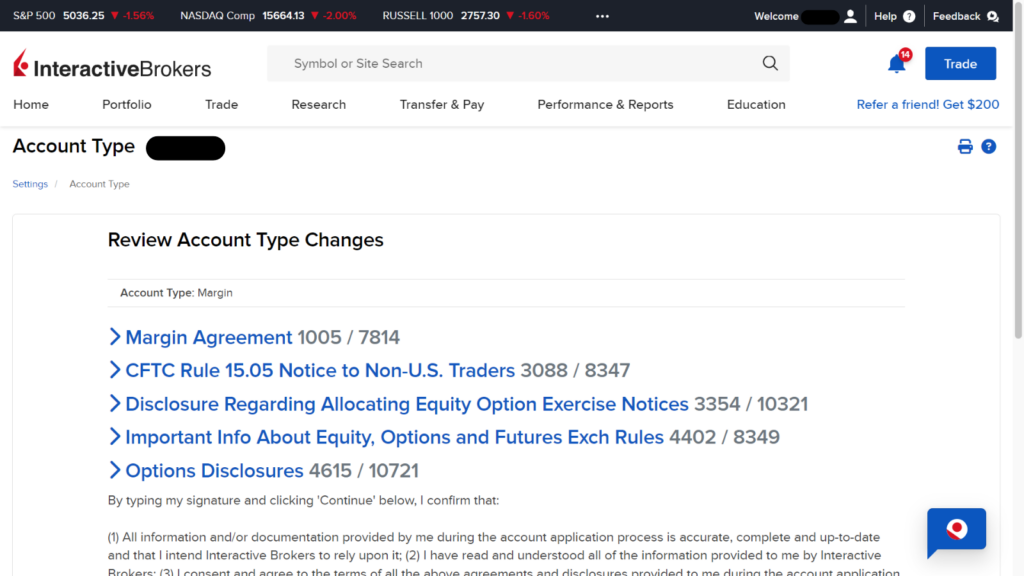The image size is (1024, 576).
Task: Open the Home menu
Action: 31,104
